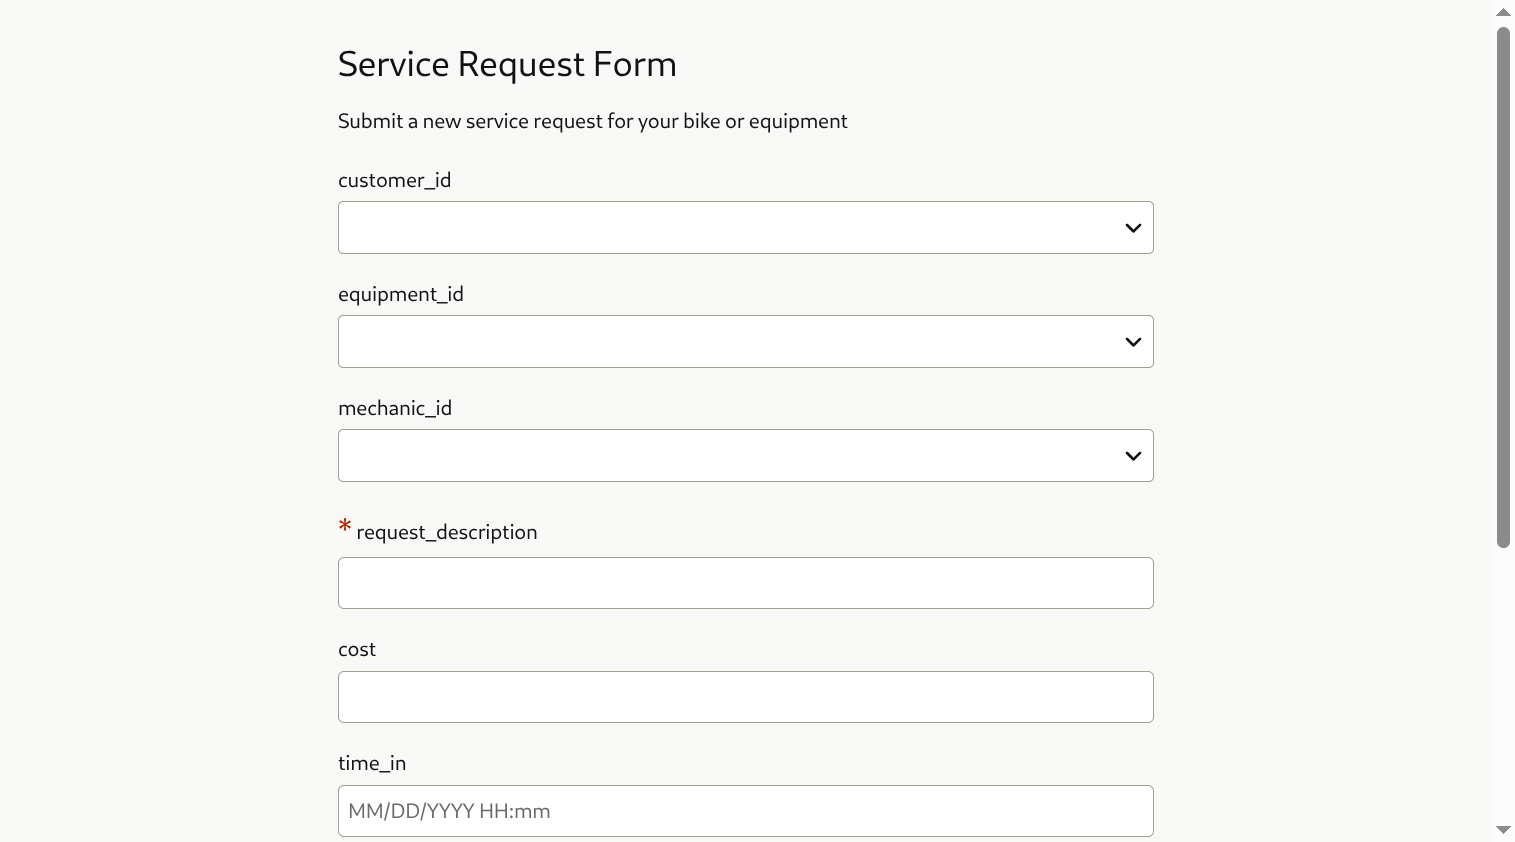Click the chevron icon on customer_id field
The width and height of the screenshot is (1515, 842).
(1132, 227)
